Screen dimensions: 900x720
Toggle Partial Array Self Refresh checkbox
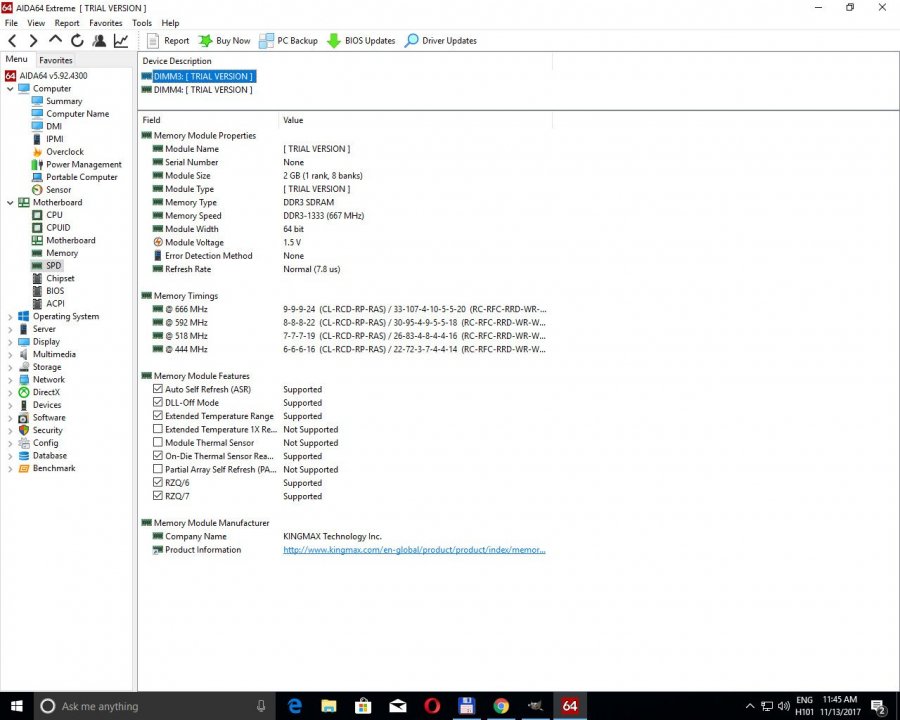pyautogui.click(x=158, y=469)
